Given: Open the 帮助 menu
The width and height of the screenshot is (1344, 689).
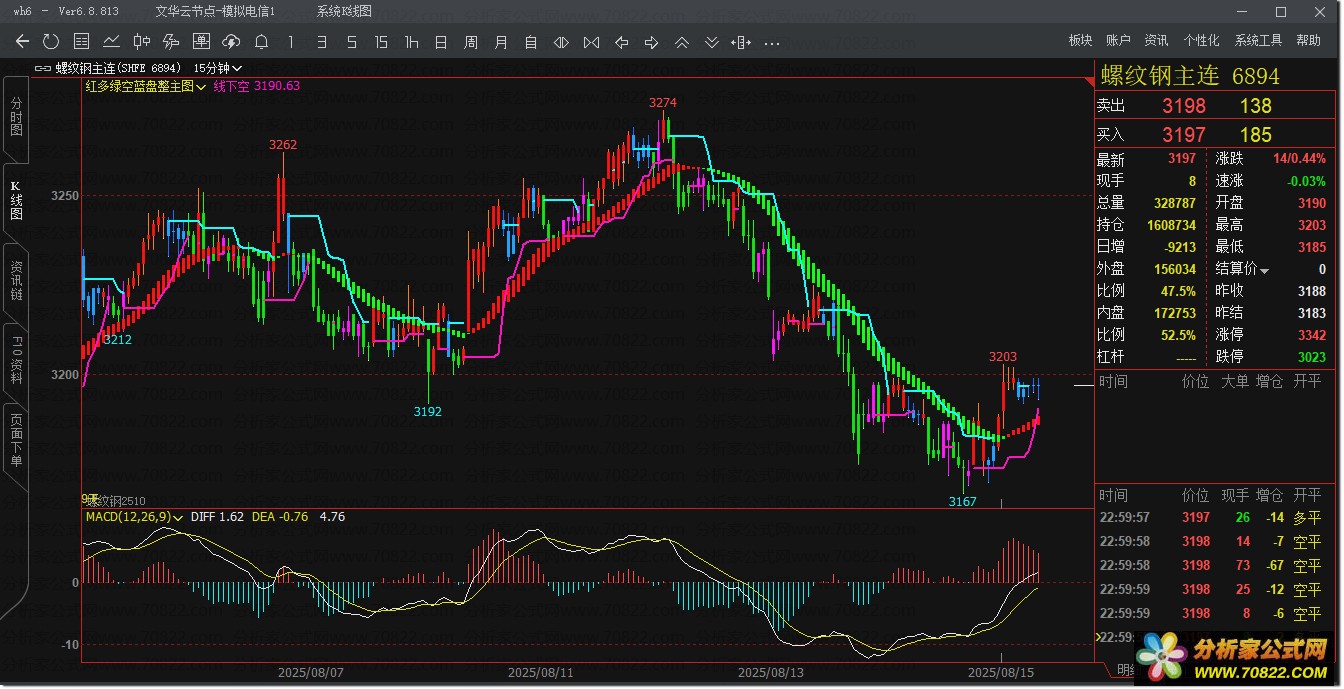Looking at the screenshot, I should 1308,41.
